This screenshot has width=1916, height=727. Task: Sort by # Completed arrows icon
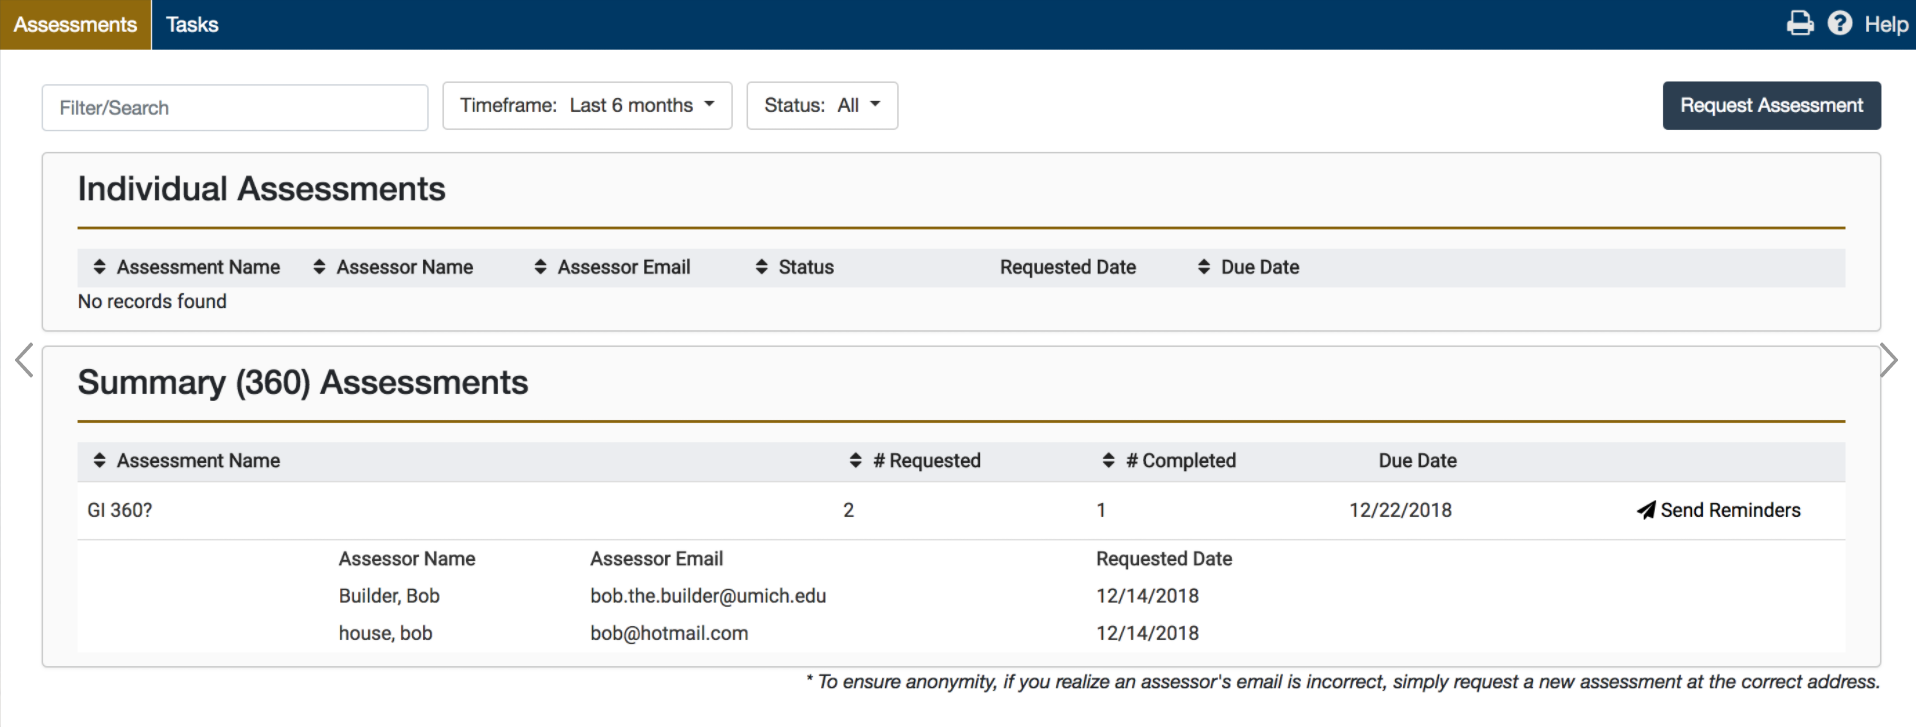tap(1108, 460)
